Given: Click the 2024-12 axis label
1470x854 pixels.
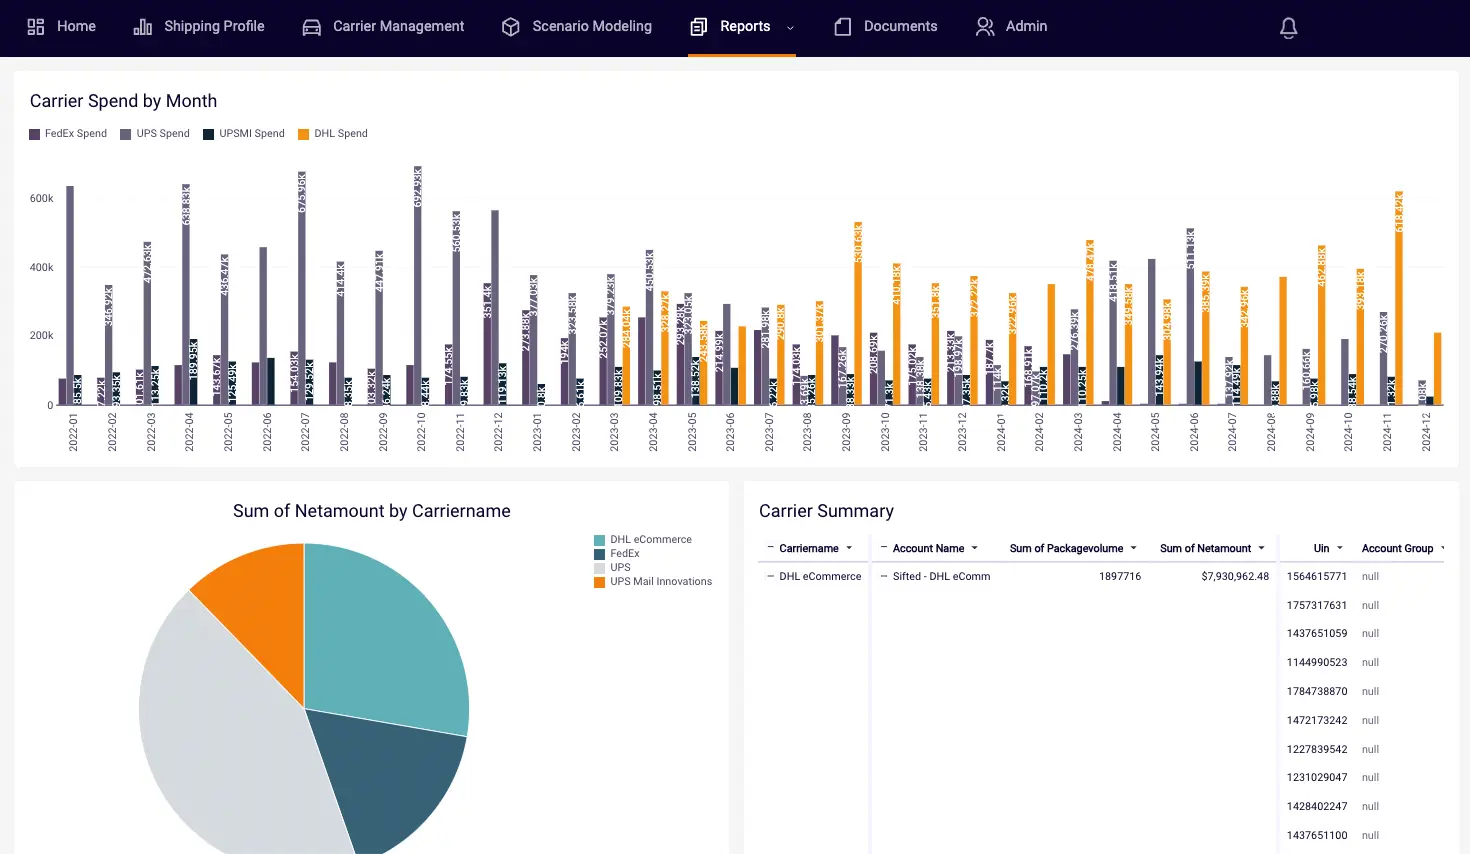Looking at the screenshot, I should click(1426, 432).
